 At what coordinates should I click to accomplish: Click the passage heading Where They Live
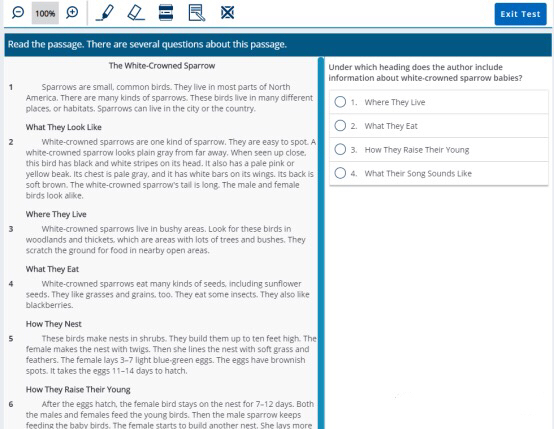click(x=56, y=214)
